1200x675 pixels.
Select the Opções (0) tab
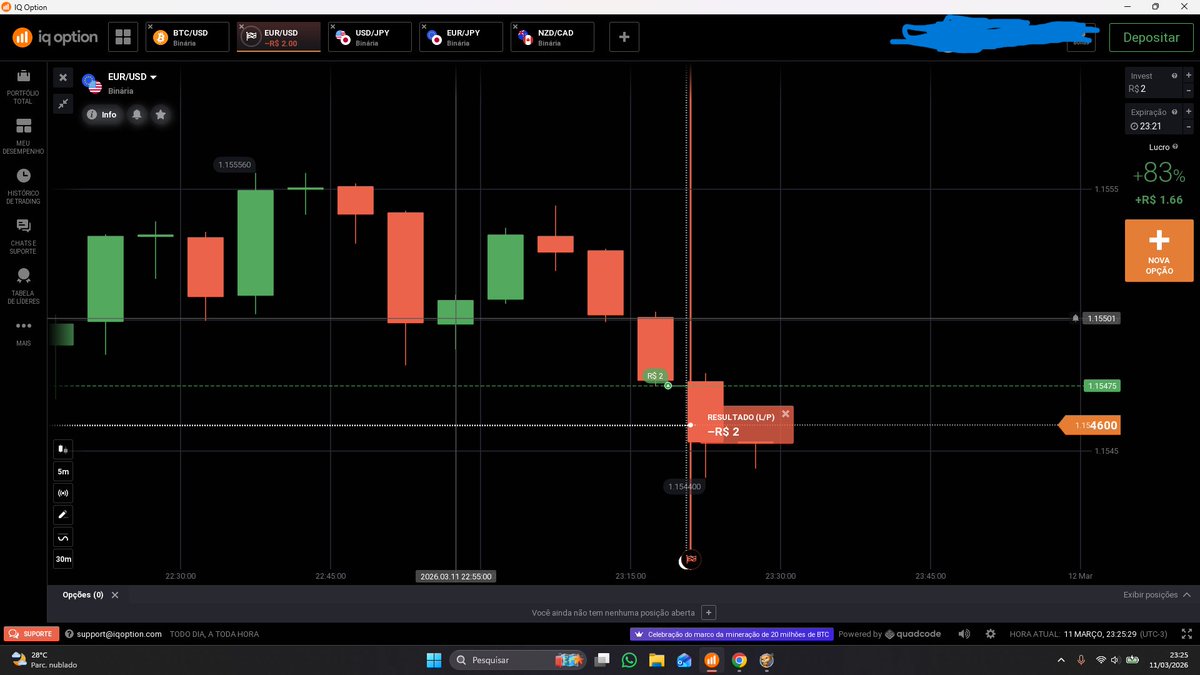coord(83,595)
